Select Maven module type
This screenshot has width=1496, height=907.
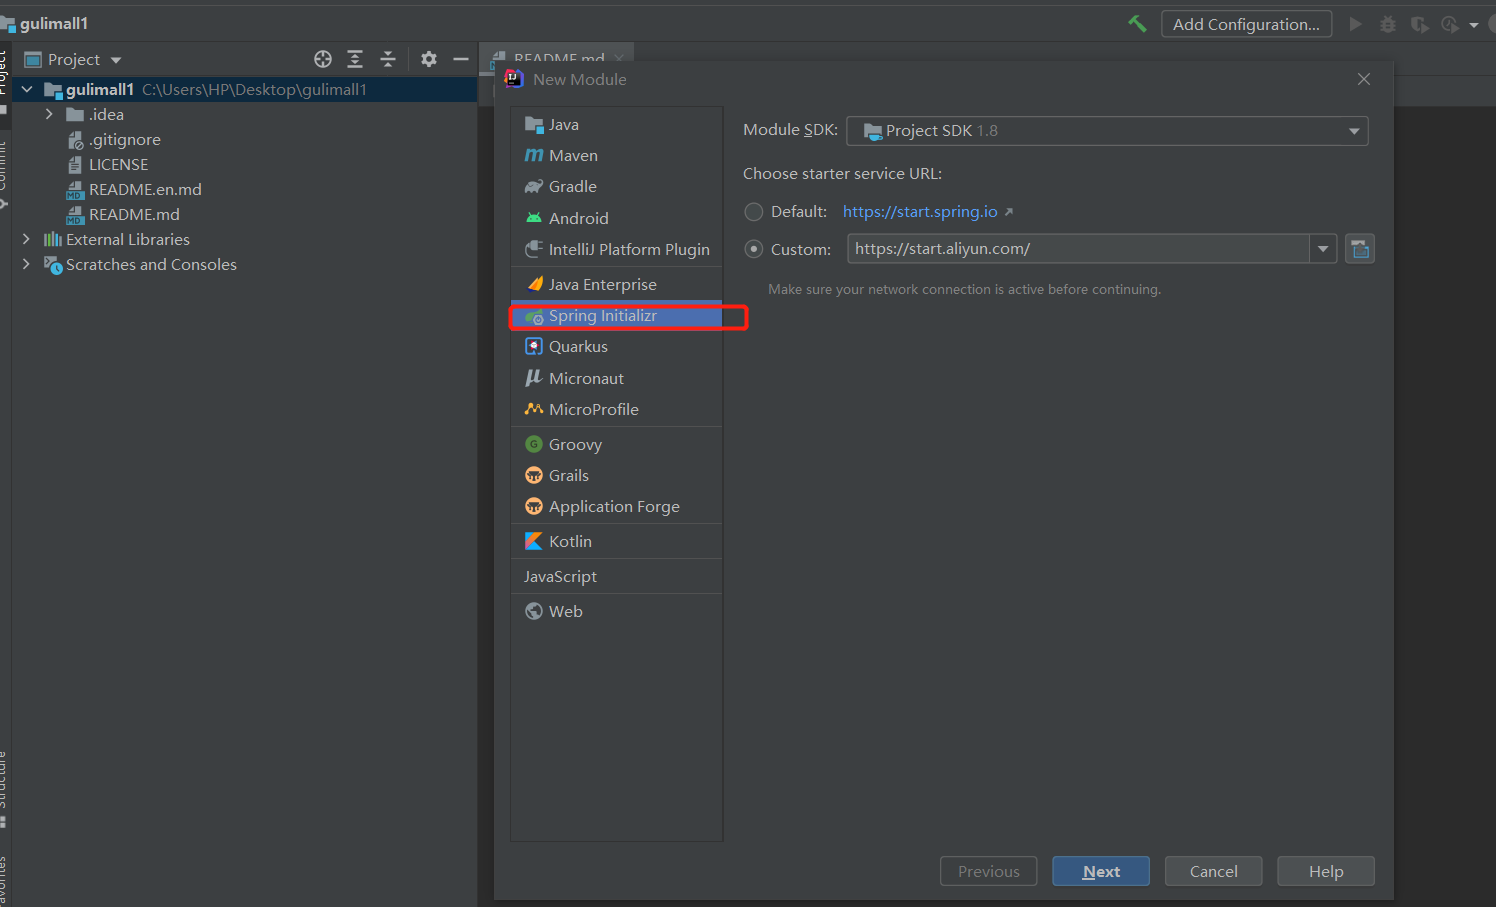tap(616, 155)
